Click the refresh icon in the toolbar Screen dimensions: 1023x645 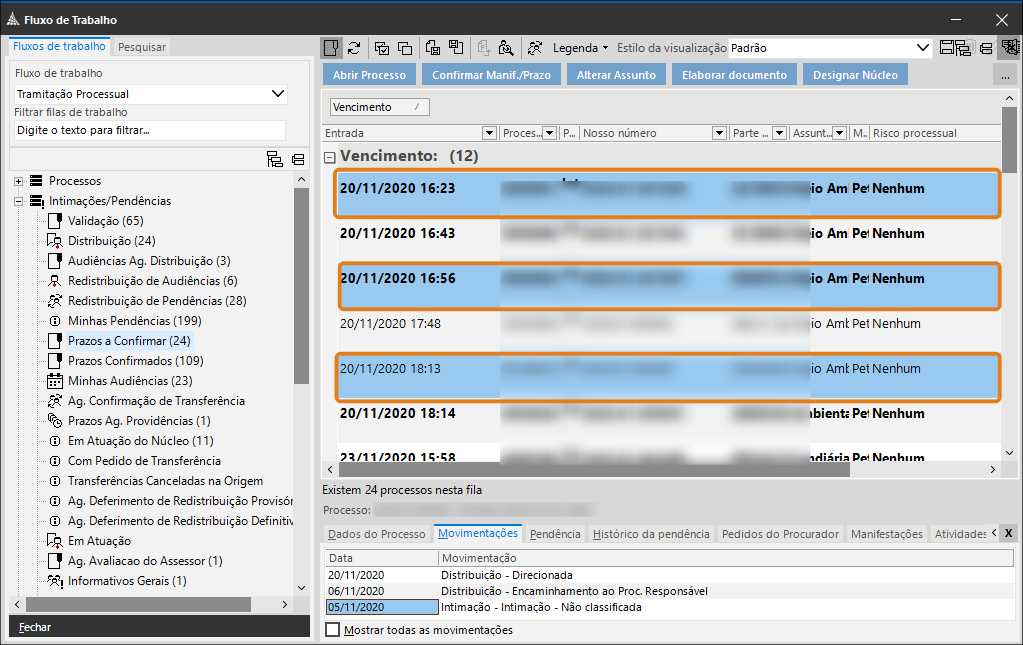coord(354,47)
